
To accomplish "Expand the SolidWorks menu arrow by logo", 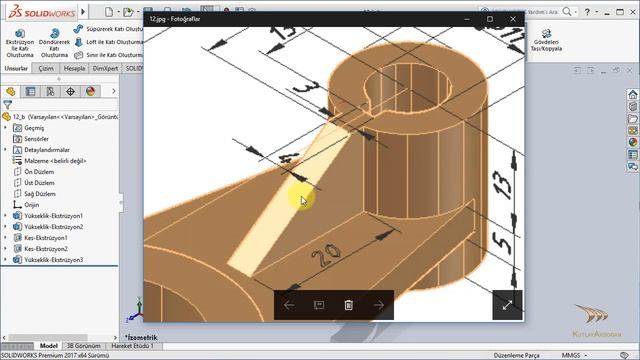I will pos(83,12).
